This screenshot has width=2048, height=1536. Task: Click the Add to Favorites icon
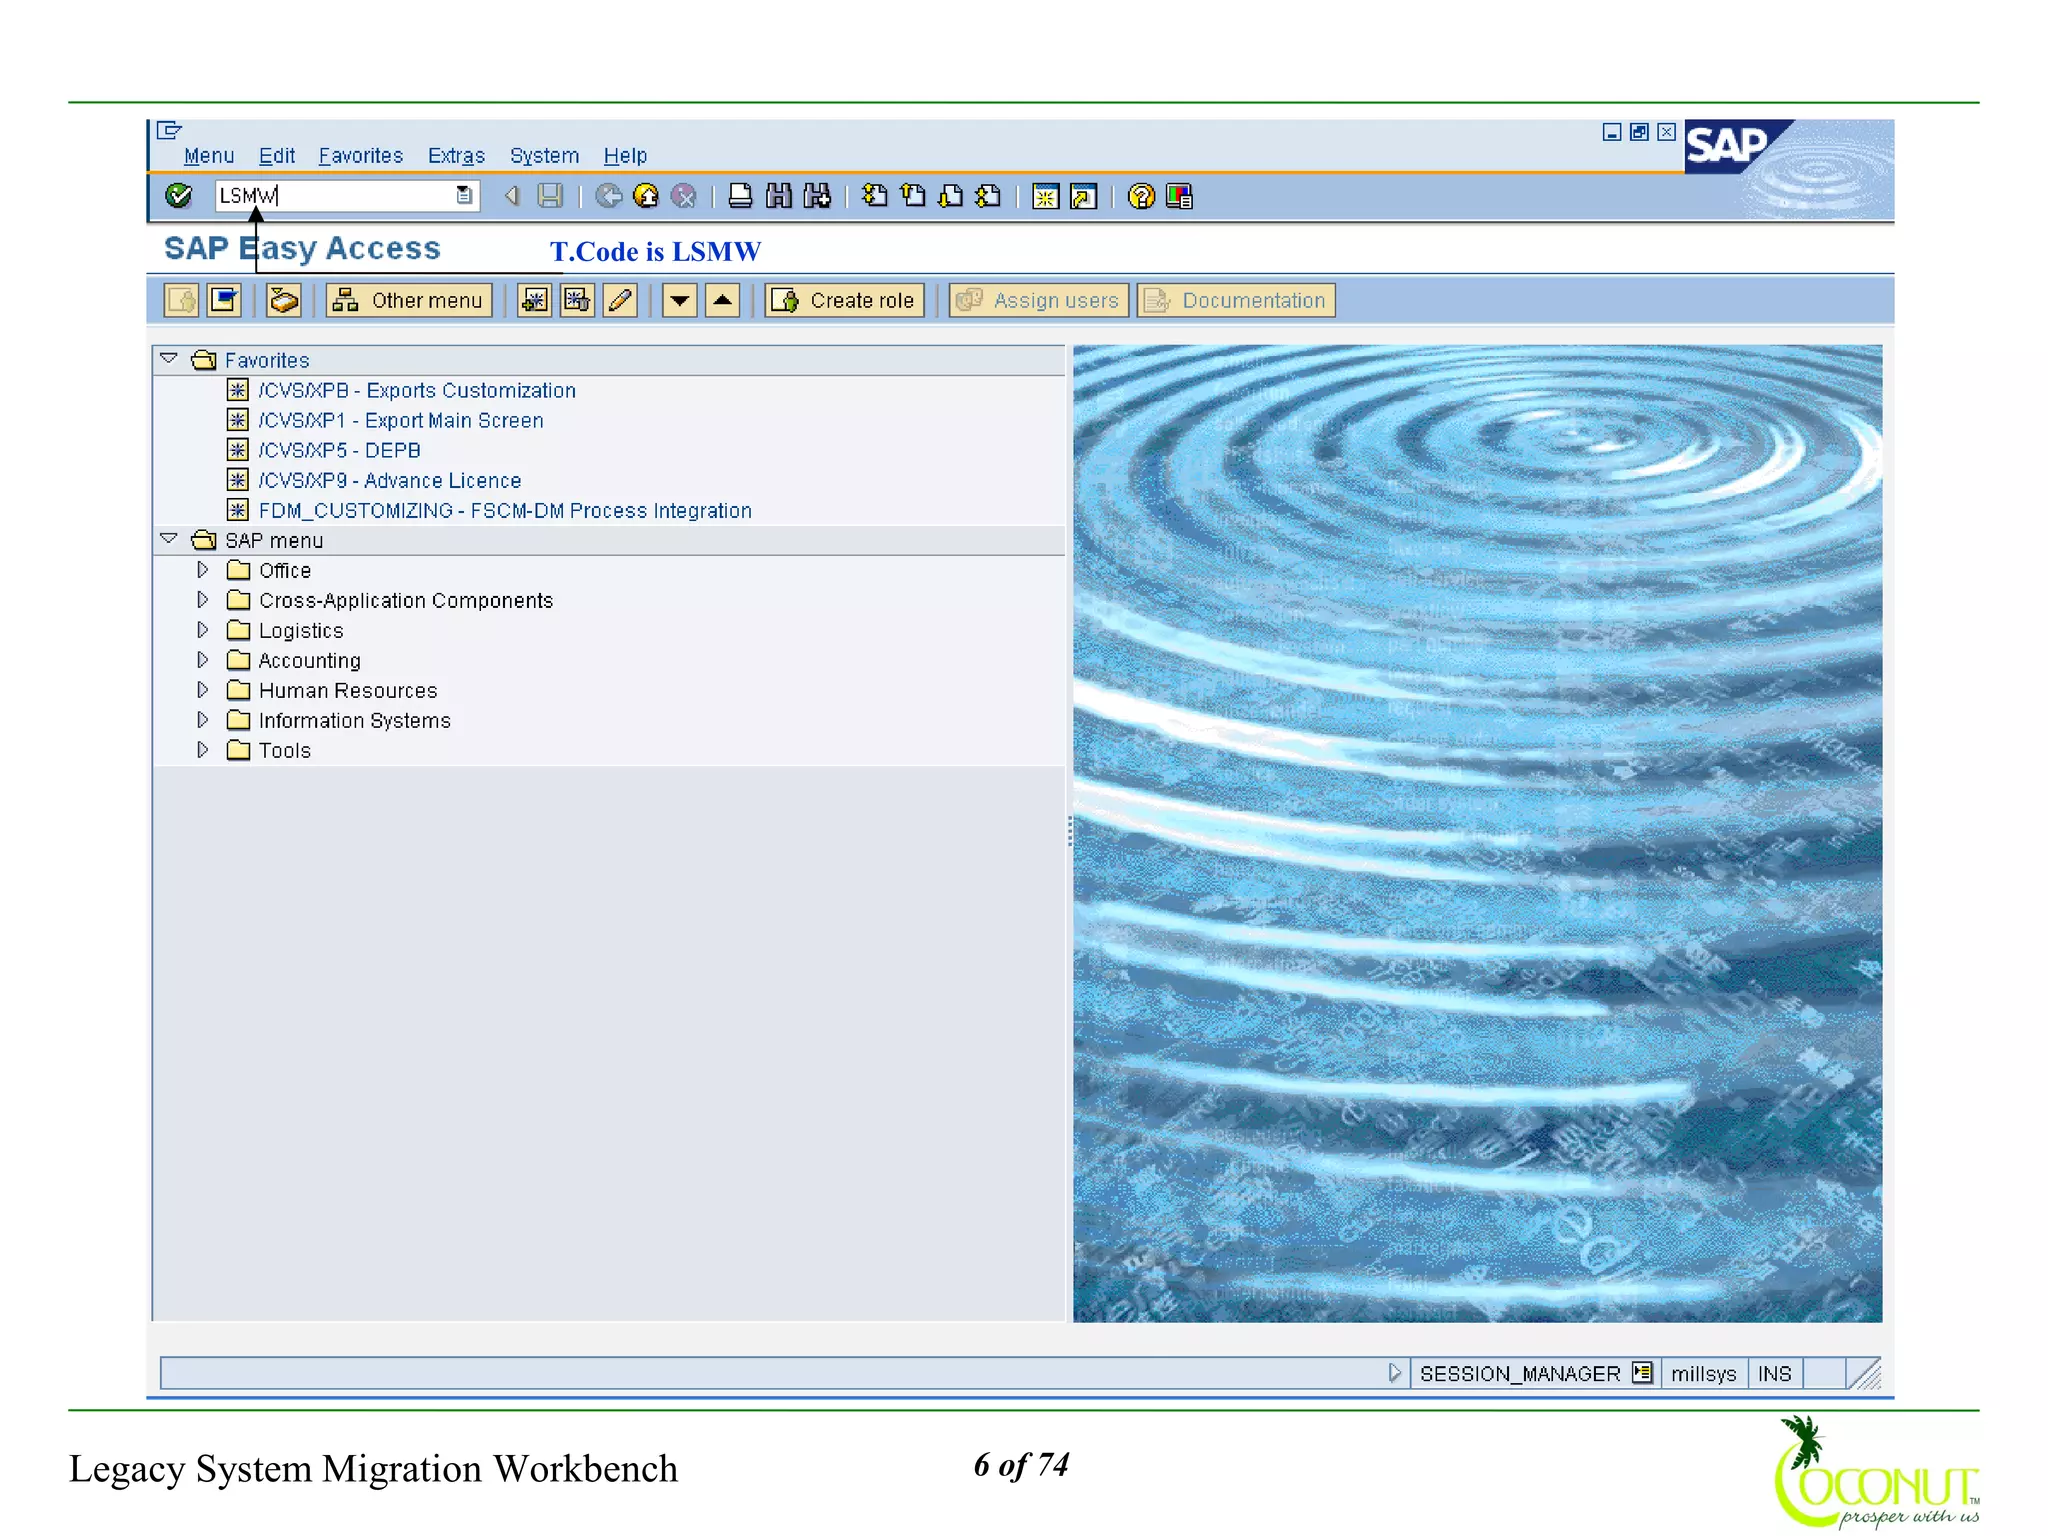pos(535,300)
